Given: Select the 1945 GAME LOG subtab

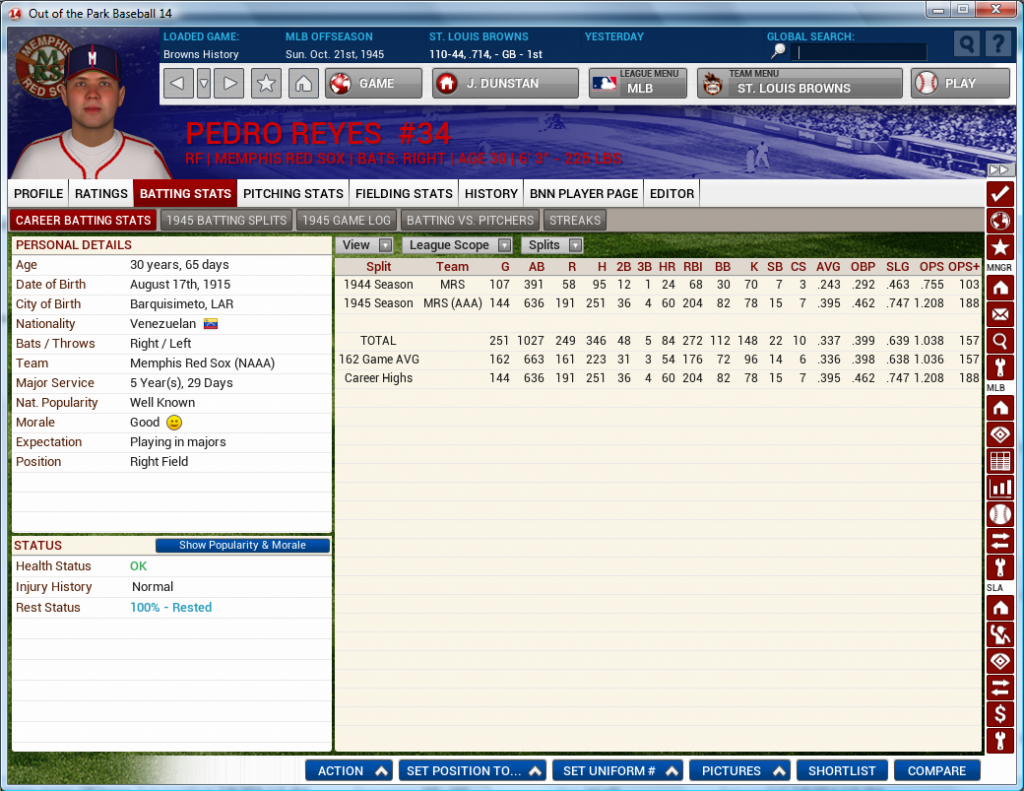Looking at the screenshot, I should click(x=346, y=221).
